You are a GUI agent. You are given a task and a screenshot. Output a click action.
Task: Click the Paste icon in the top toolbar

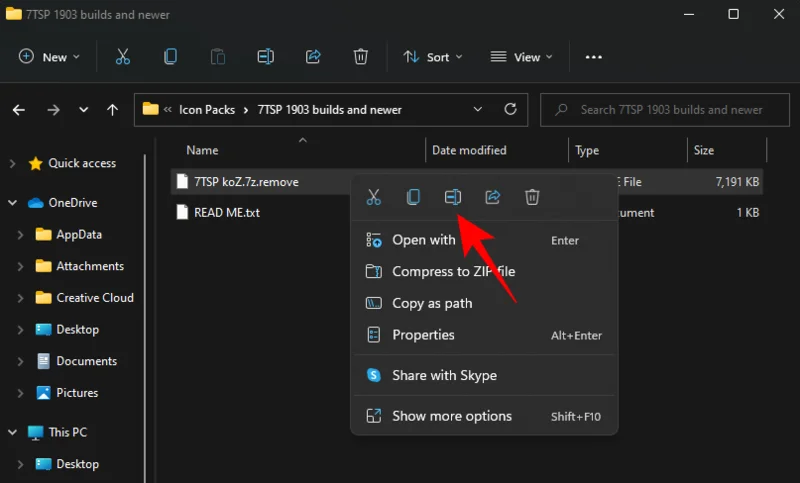218,57
